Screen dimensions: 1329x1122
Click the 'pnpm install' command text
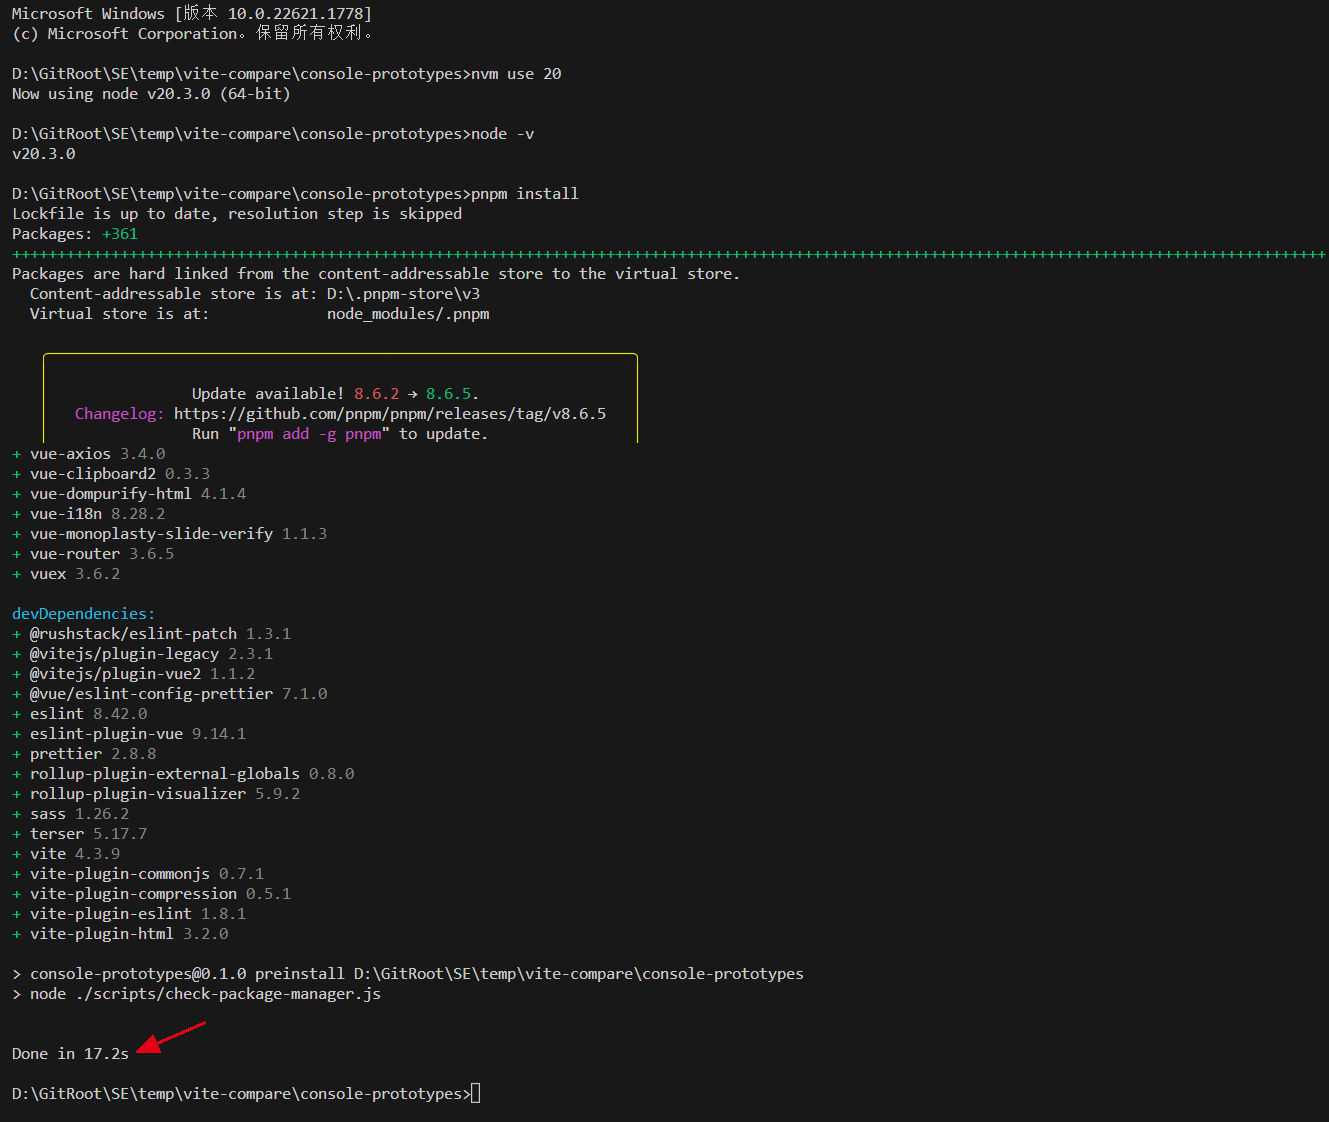point(525,194)
